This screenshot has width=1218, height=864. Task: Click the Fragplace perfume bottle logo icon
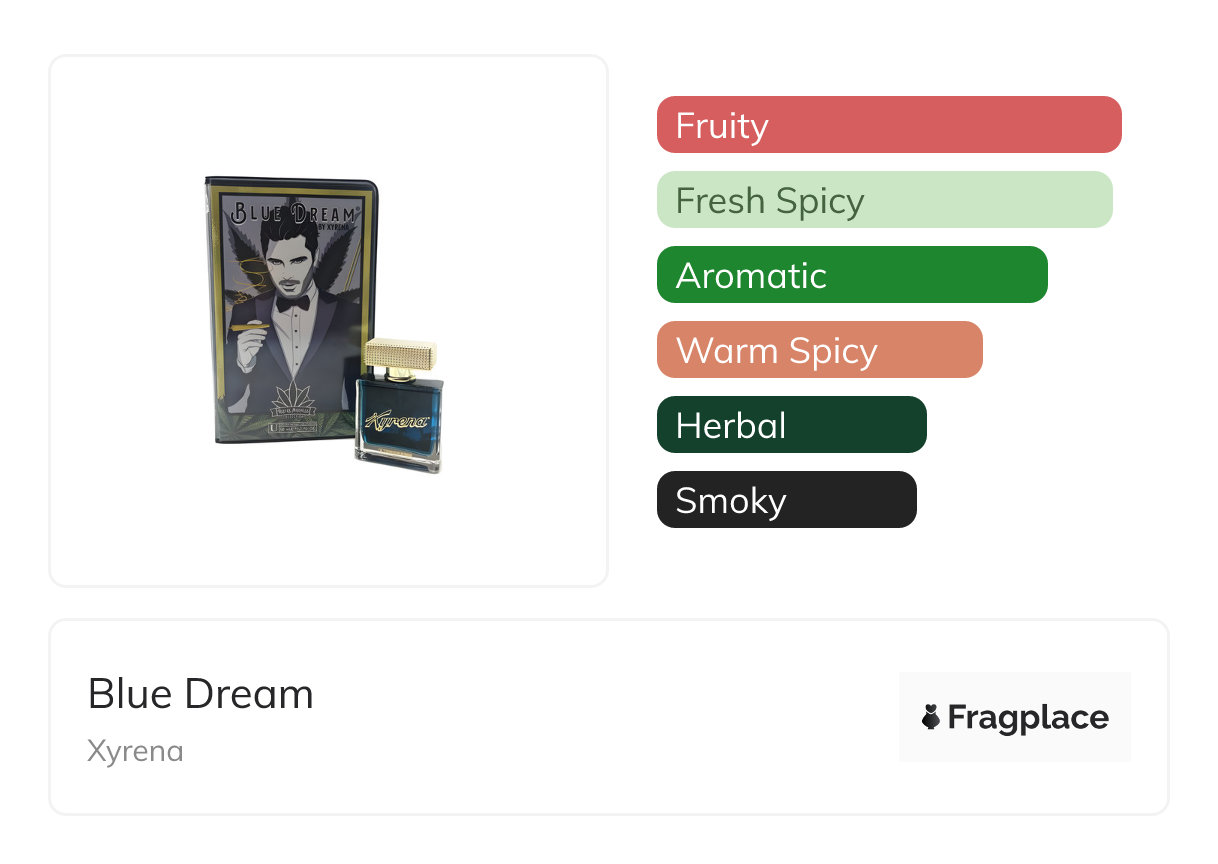pyautogui.click(x=931, y=717)
